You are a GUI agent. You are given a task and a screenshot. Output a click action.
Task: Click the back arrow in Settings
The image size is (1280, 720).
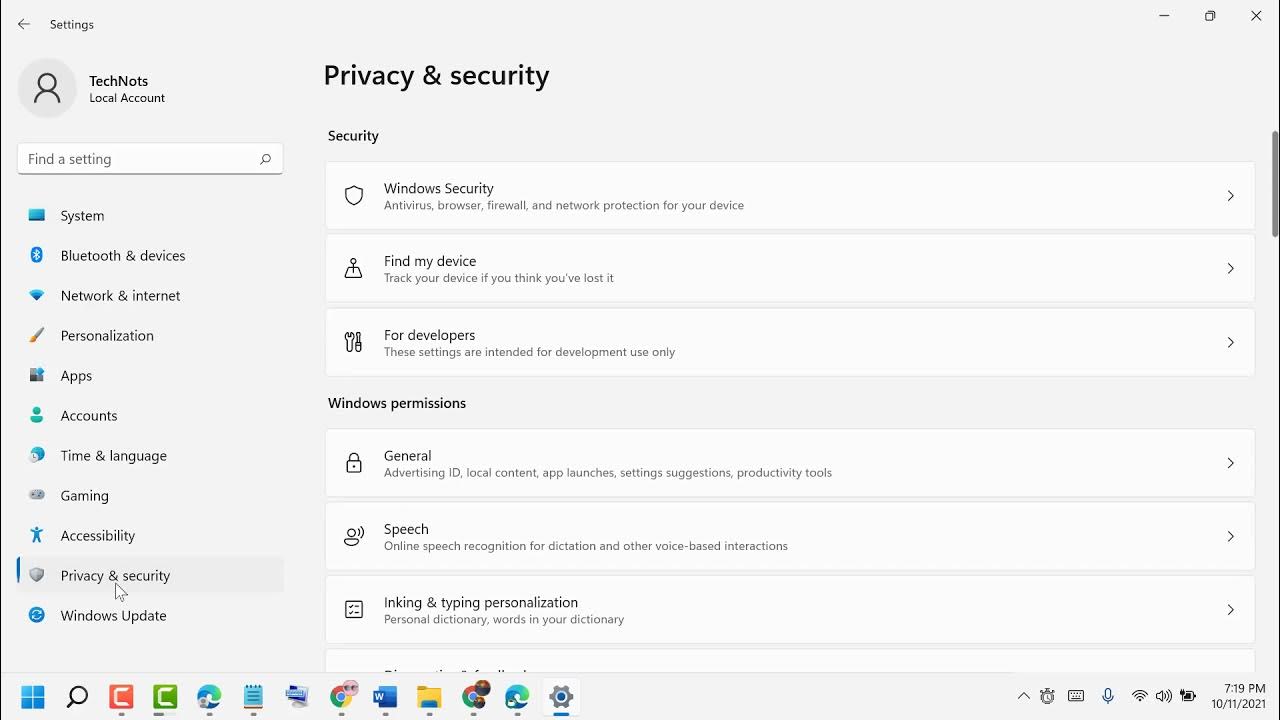(24, 24)
